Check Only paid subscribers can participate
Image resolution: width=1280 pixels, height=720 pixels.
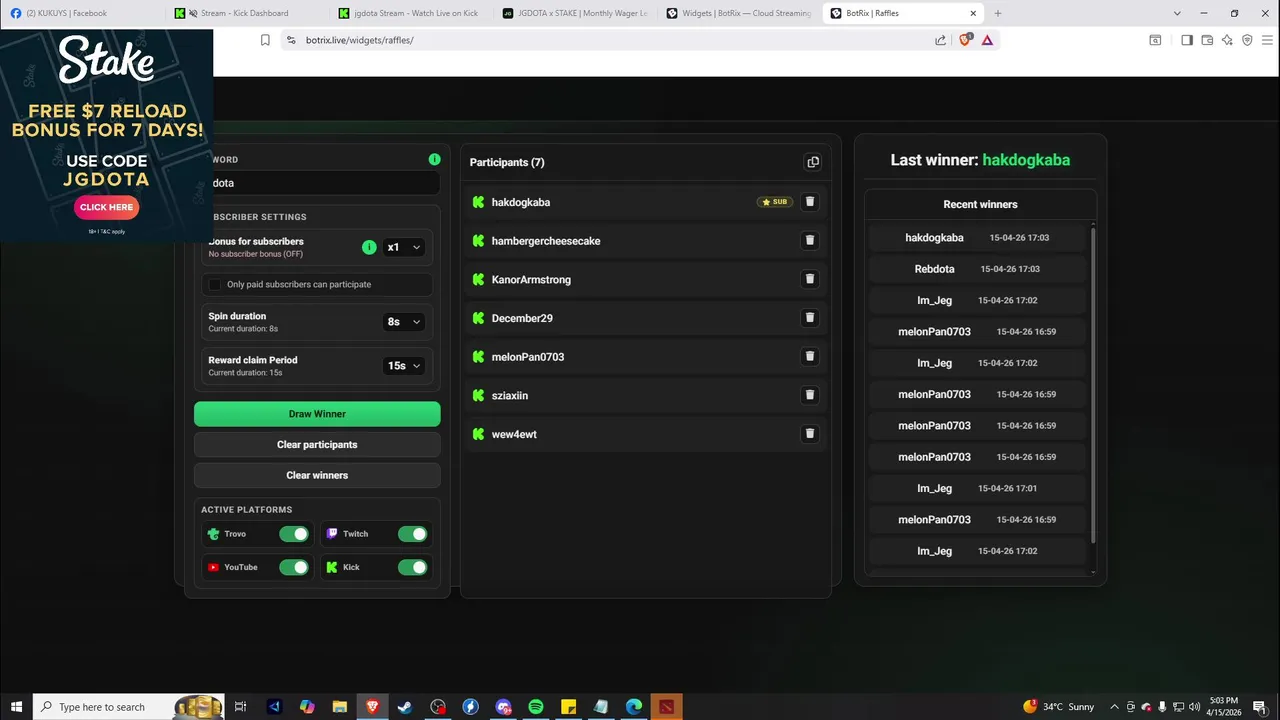pyautogui.click(x=214, y=284)
